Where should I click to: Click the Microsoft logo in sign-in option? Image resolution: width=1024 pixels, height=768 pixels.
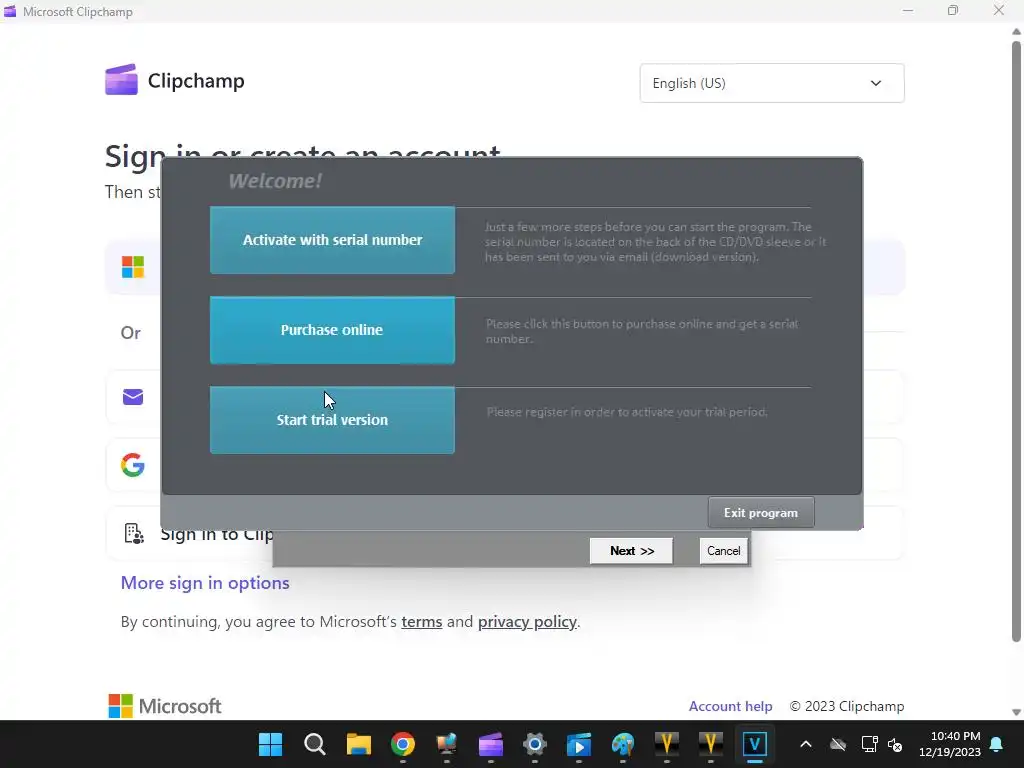pyautogui.click(x=133, y=266)
